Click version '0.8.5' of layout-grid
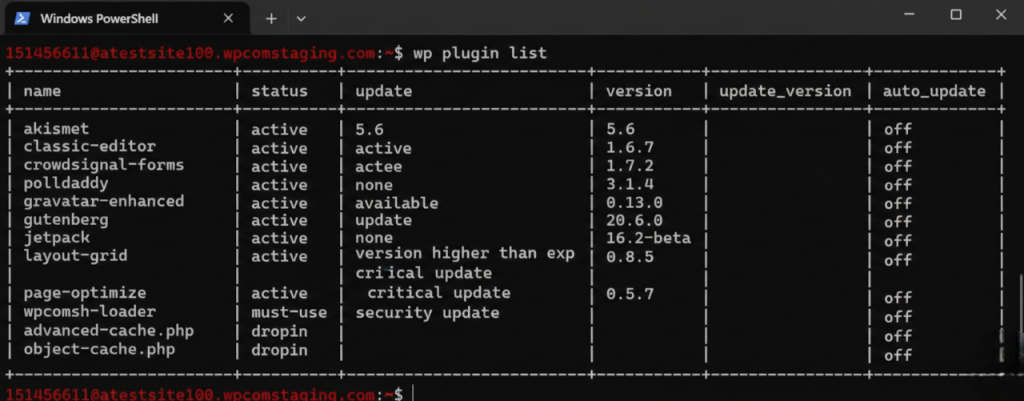The image size is (1024, 401). (x=630, y=257)
